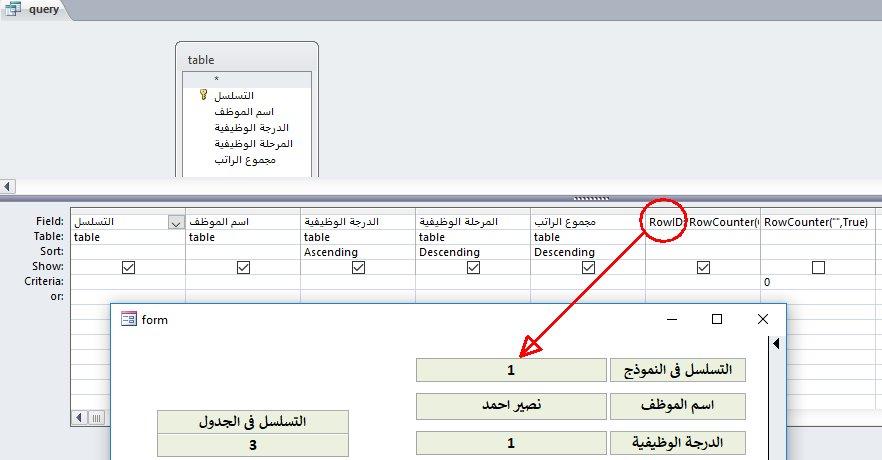Image resolution: width=882 pixels, height=460 pixels.
Task: Click the RowCounter("",True) field cell
Action: click(818, 222)
